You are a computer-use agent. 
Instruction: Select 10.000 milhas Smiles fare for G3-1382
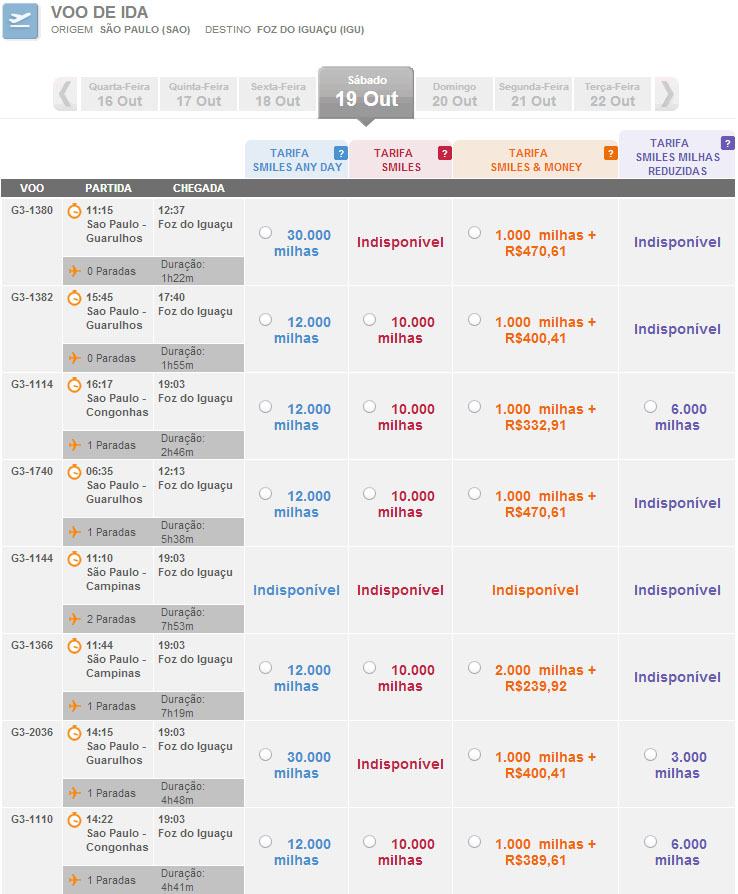[370, 320]
